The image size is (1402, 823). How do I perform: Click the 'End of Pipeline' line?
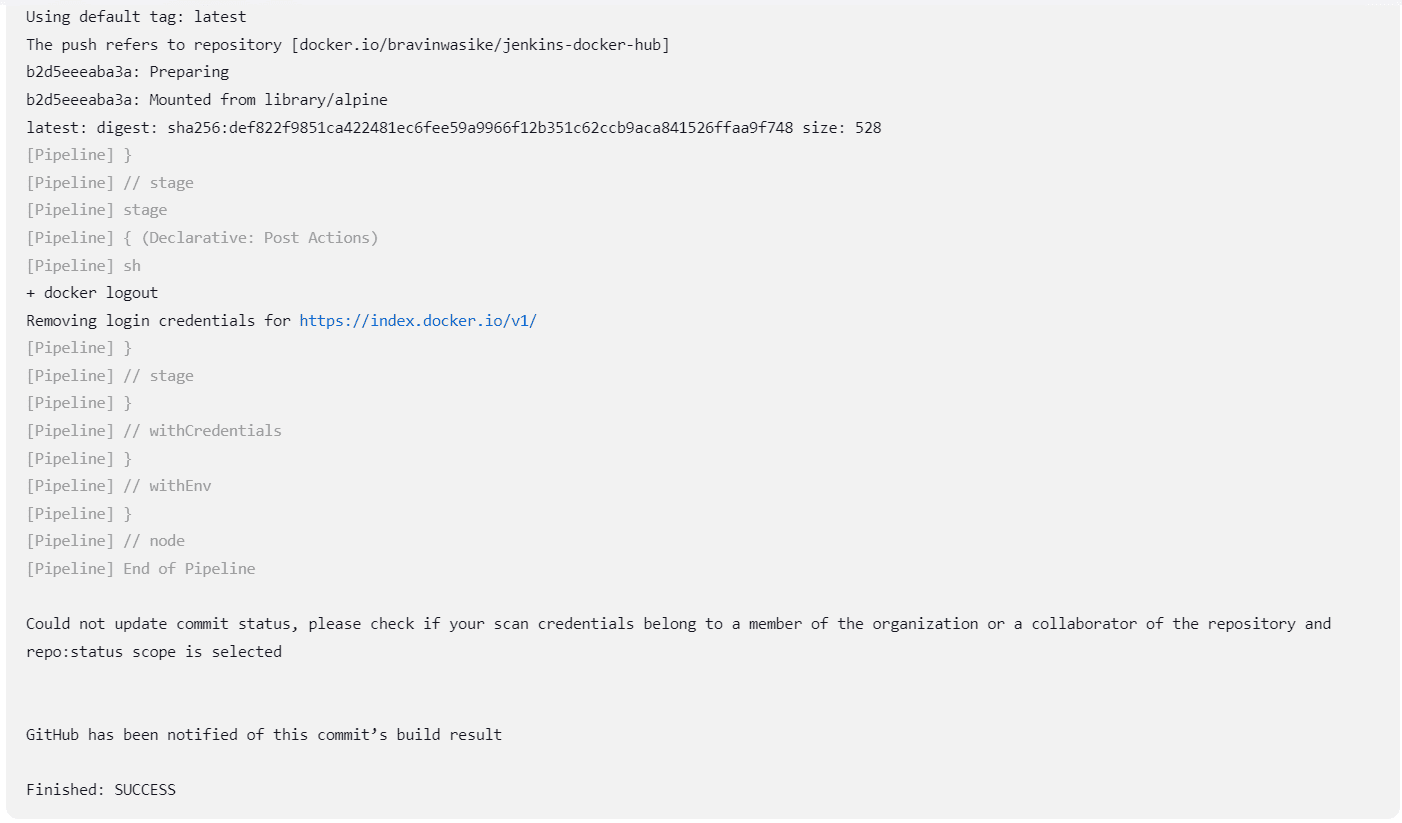coord(141,569)
